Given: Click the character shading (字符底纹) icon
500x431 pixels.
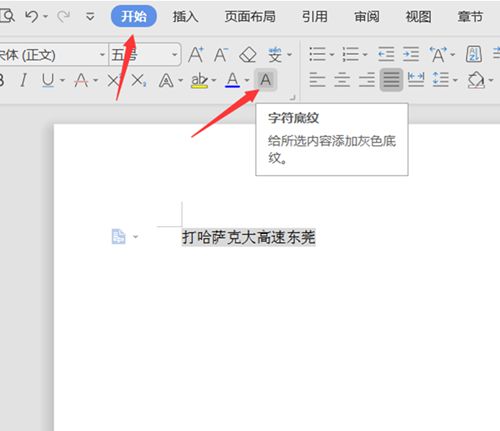Looking at the screenshot, I should pyautogui.click(x=265, y=80).
